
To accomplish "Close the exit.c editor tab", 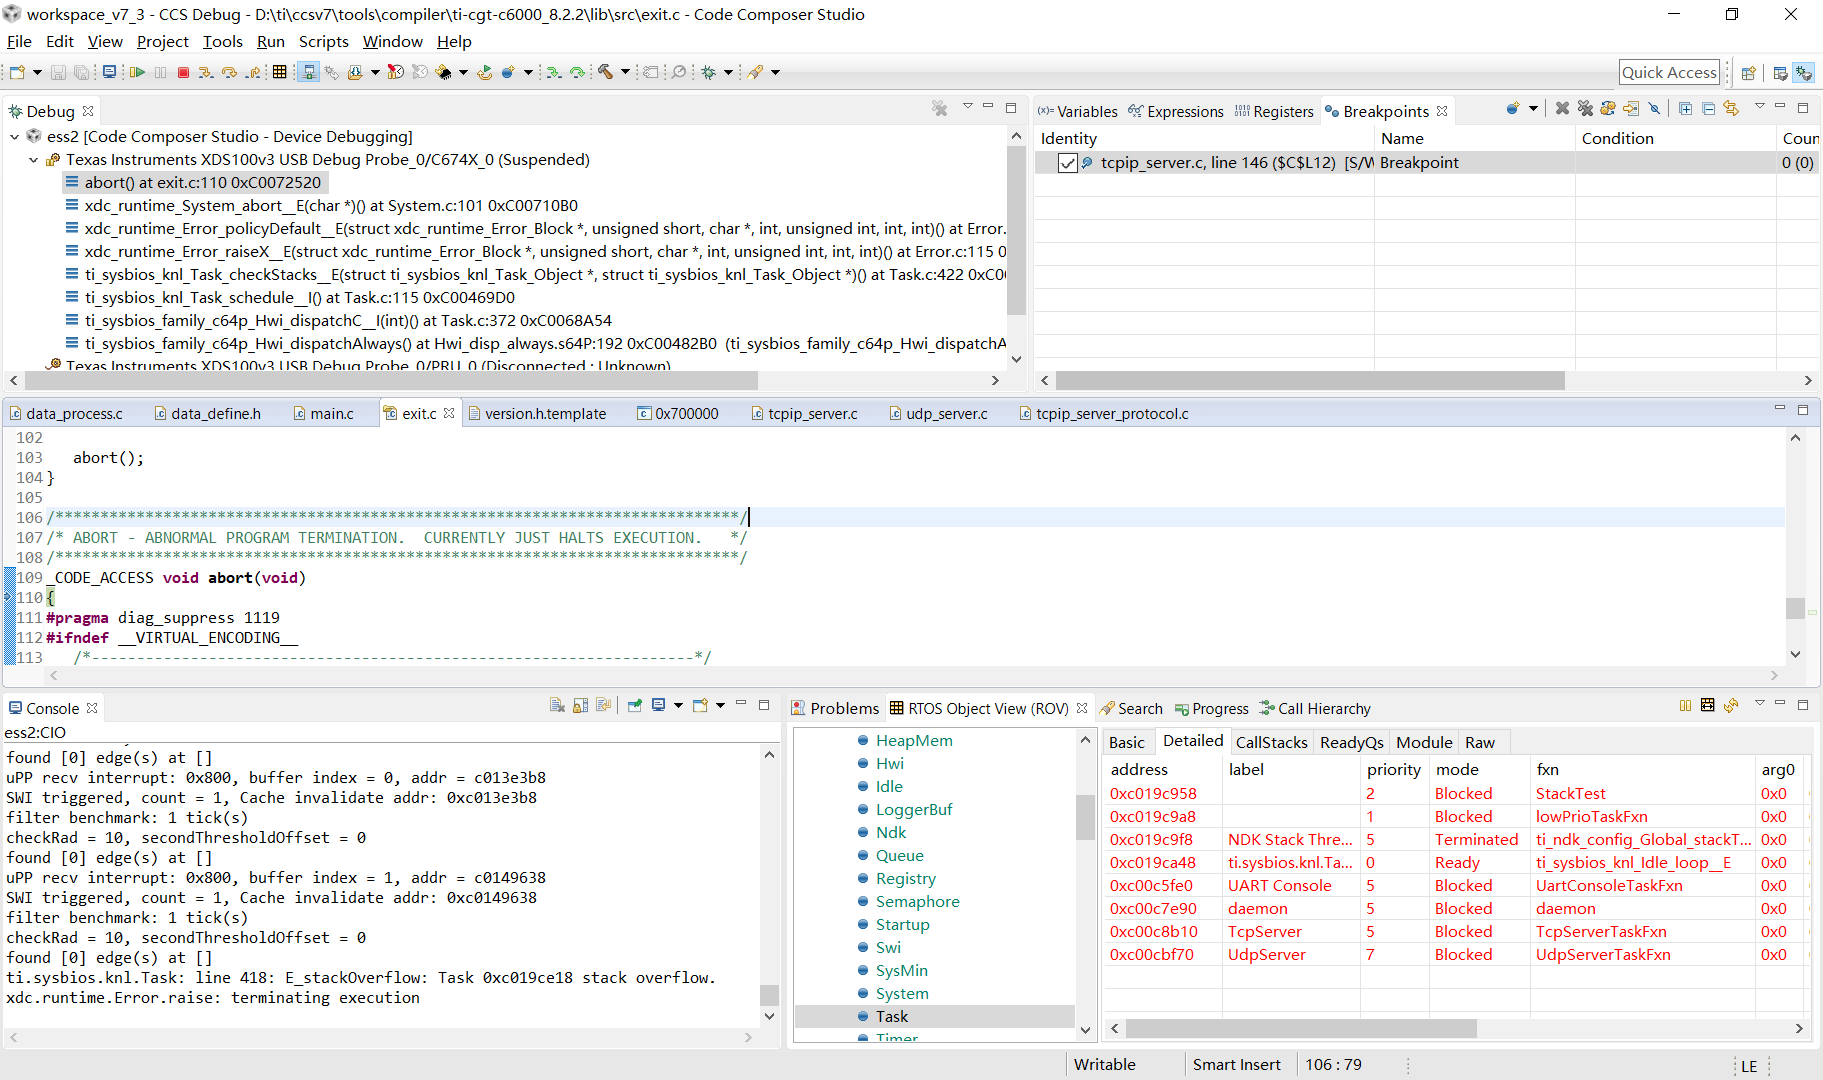I will pyautogui.click(x=449, y=413).
